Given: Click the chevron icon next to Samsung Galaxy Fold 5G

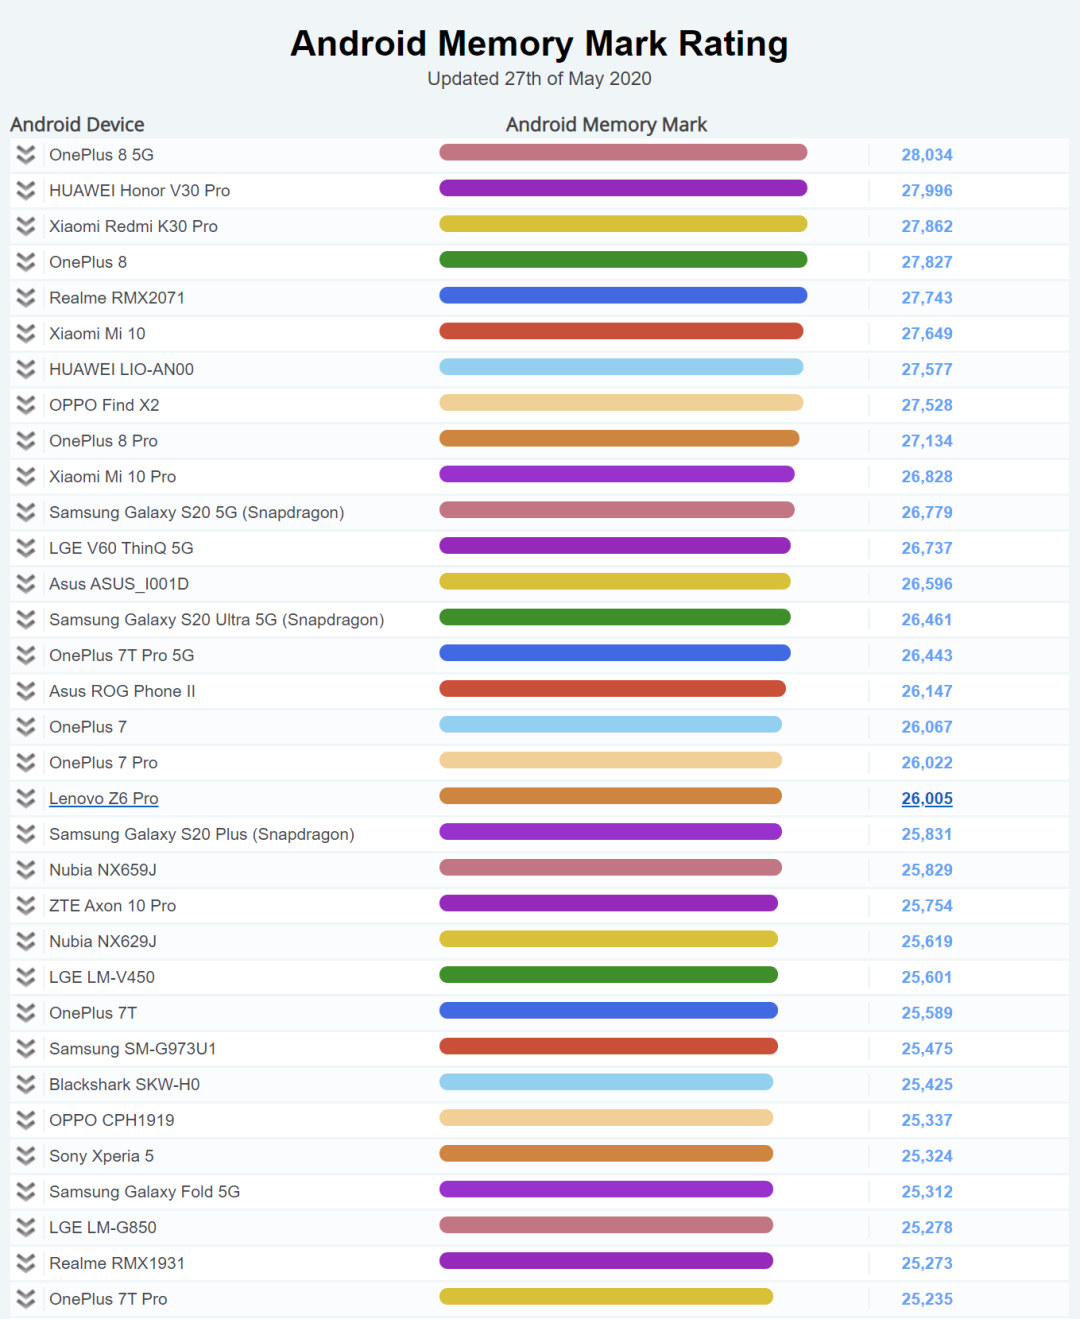Looking at the screenshot, I should coord(26,1192).
